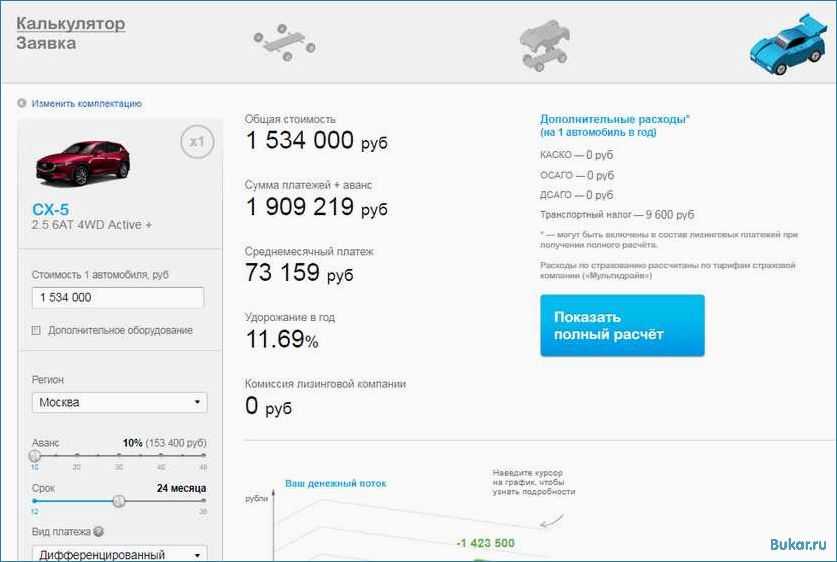Click the Изменить комплектацию link
The width and height of the screenshot is (837, 562).
[x=86, y=104]
